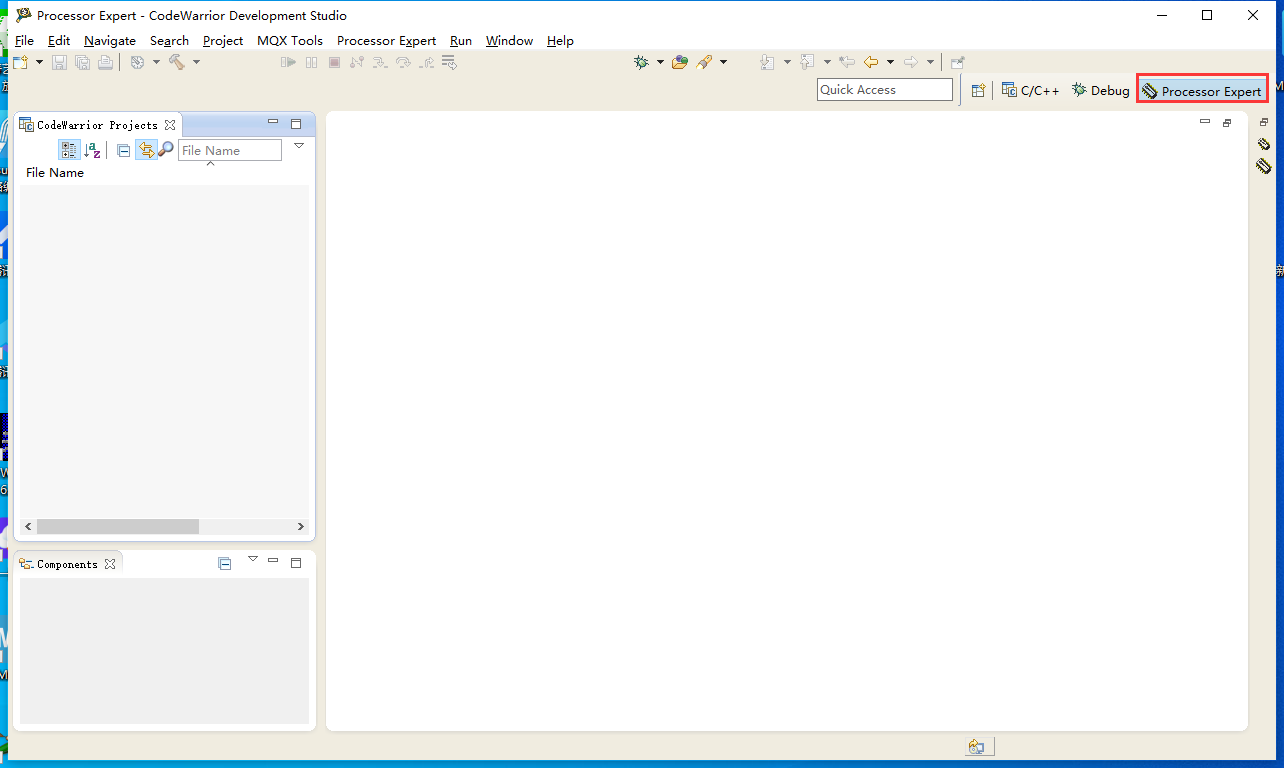
Task: Open the Project menu
Action: [x=223, y=41]
